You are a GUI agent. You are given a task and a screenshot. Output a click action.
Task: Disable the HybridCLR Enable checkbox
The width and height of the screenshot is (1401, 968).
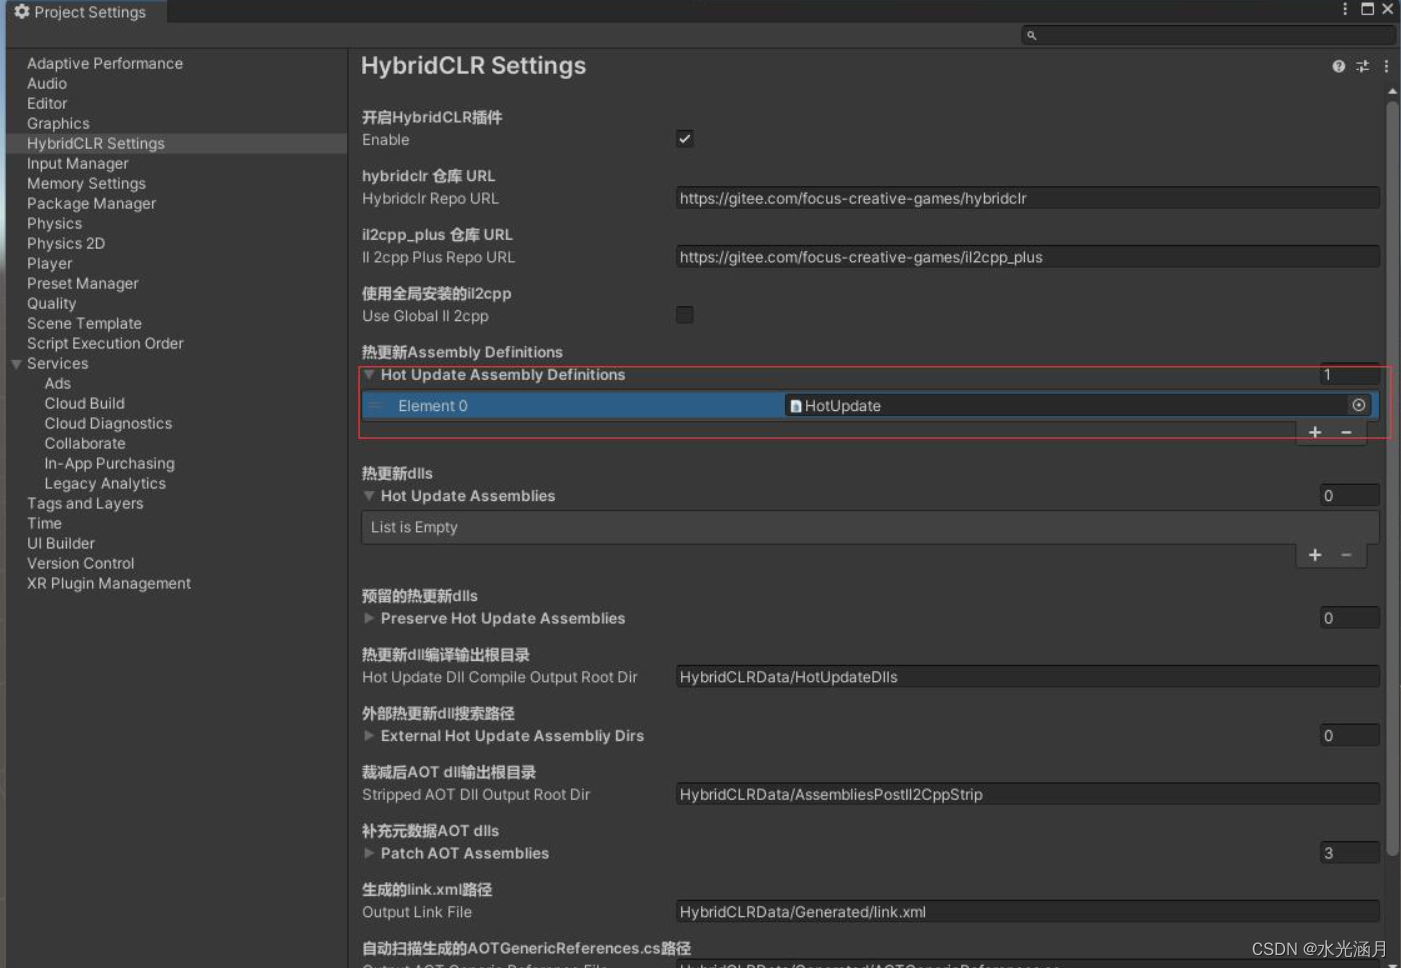coord(684,138)
